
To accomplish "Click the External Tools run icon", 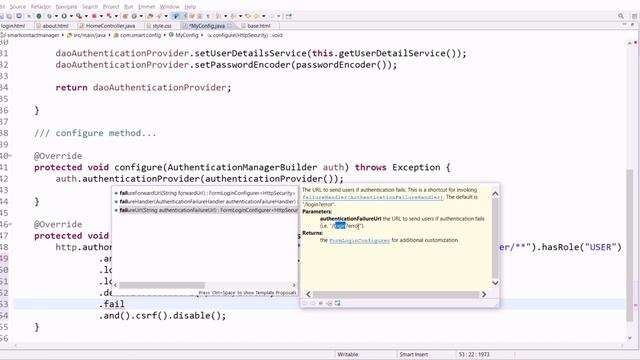I will 79,16.
